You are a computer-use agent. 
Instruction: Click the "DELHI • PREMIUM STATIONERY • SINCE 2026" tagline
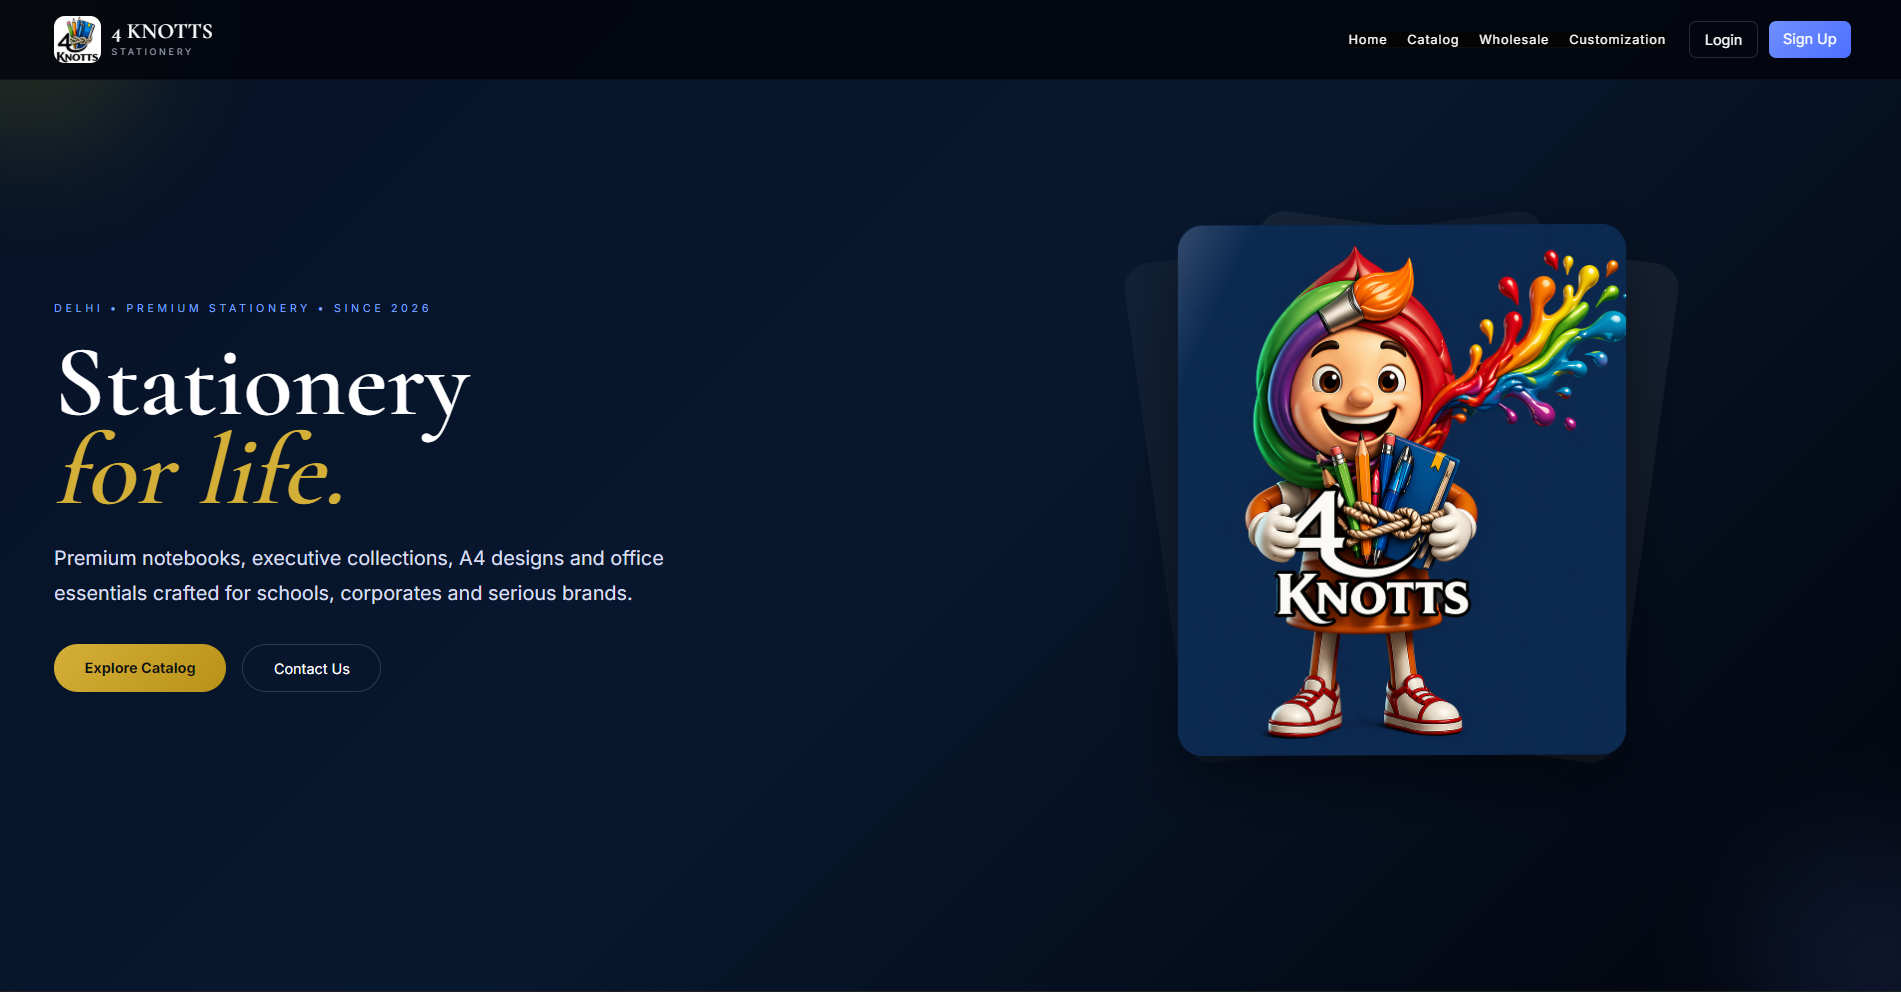coord(242,308)
